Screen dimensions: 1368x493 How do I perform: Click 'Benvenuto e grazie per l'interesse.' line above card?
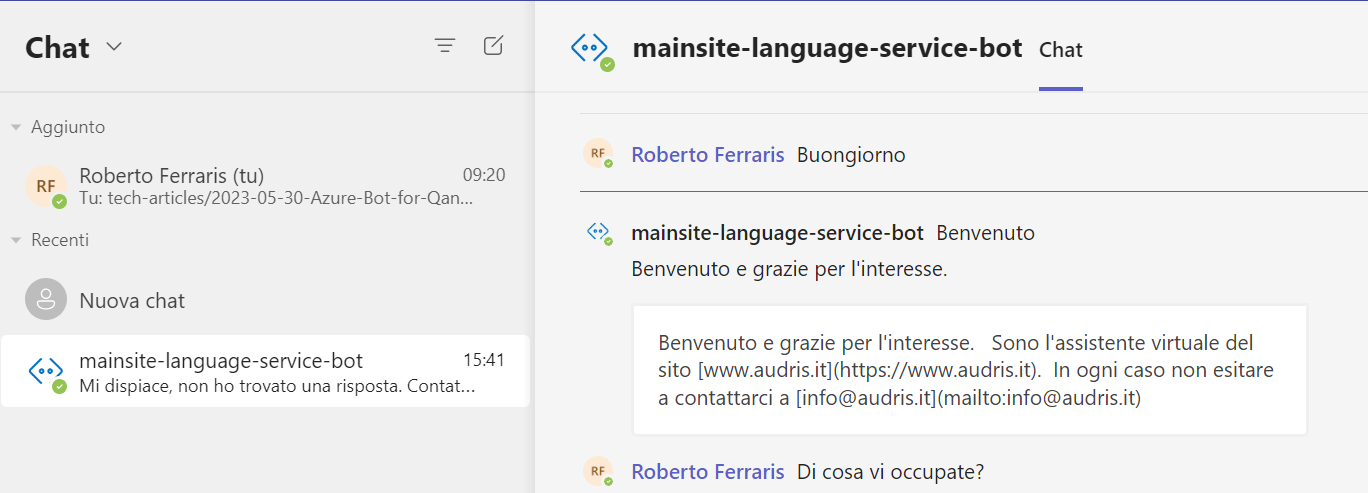point(790,269)
